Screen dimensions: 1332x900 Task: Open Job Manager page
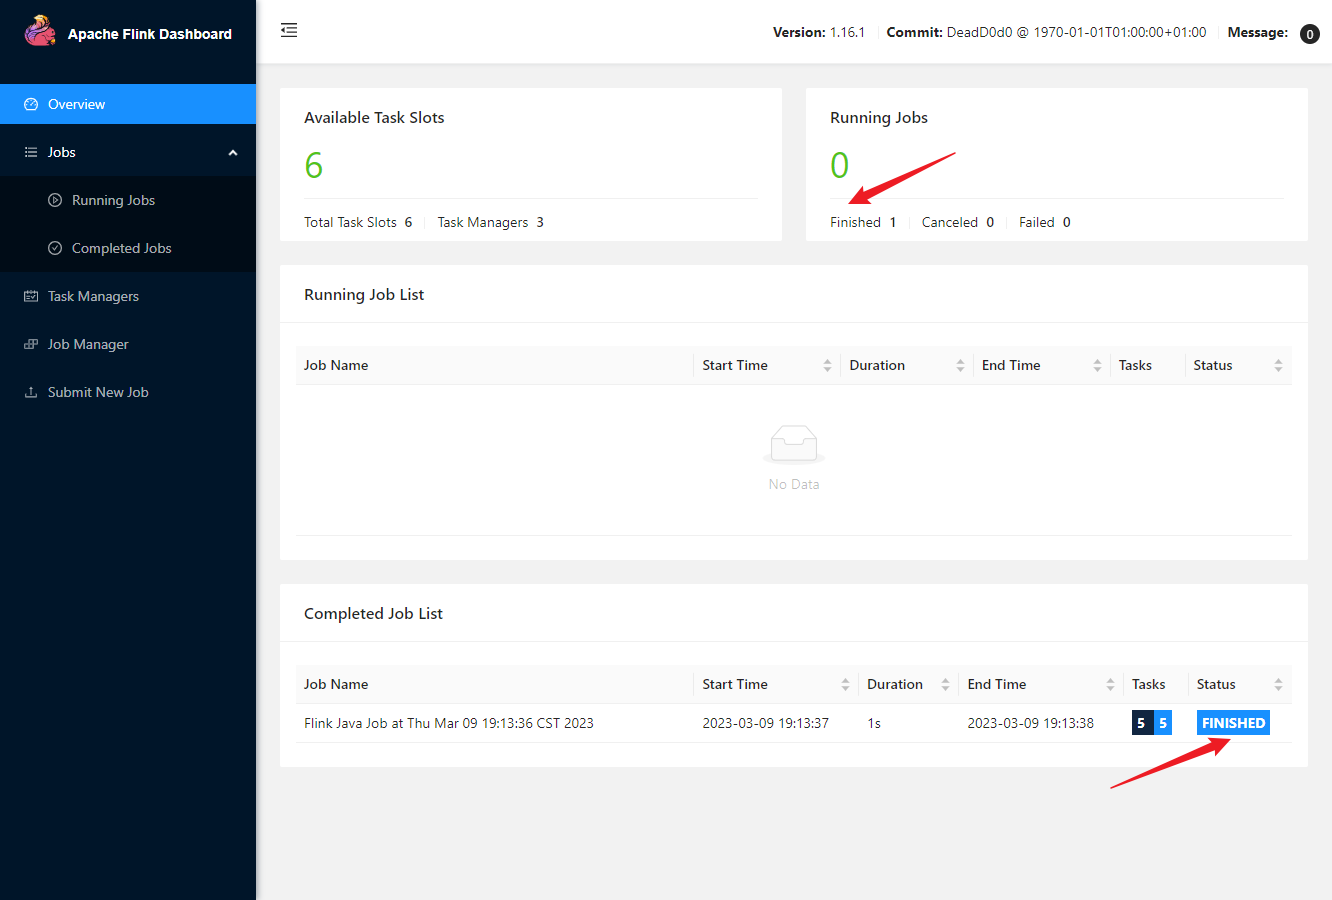tap(128, 344)
